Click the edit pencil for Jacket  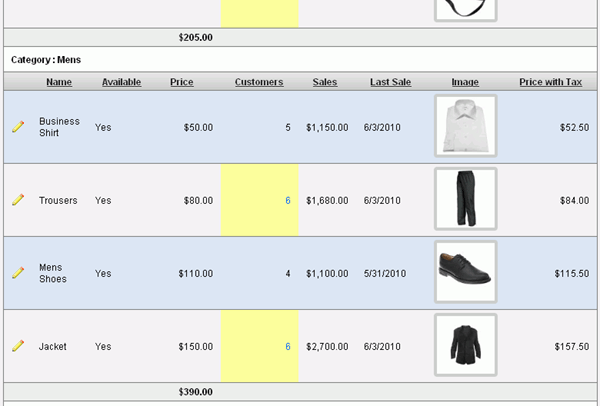point(18,346)
